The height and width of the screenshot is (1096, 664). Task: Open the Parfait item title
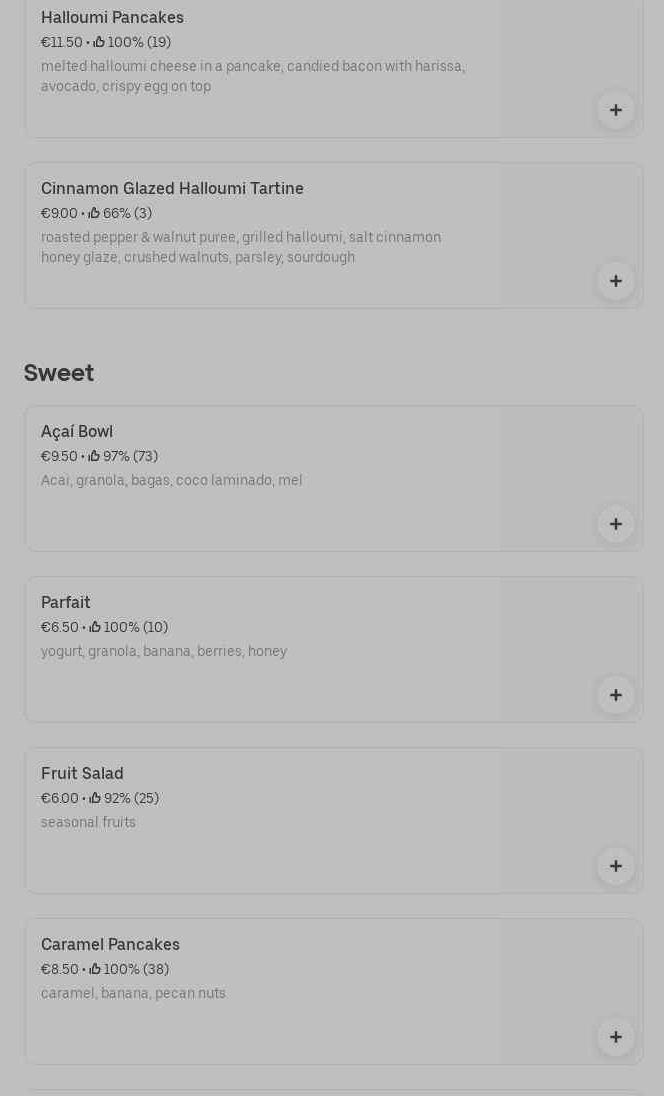tap(66, 603)
